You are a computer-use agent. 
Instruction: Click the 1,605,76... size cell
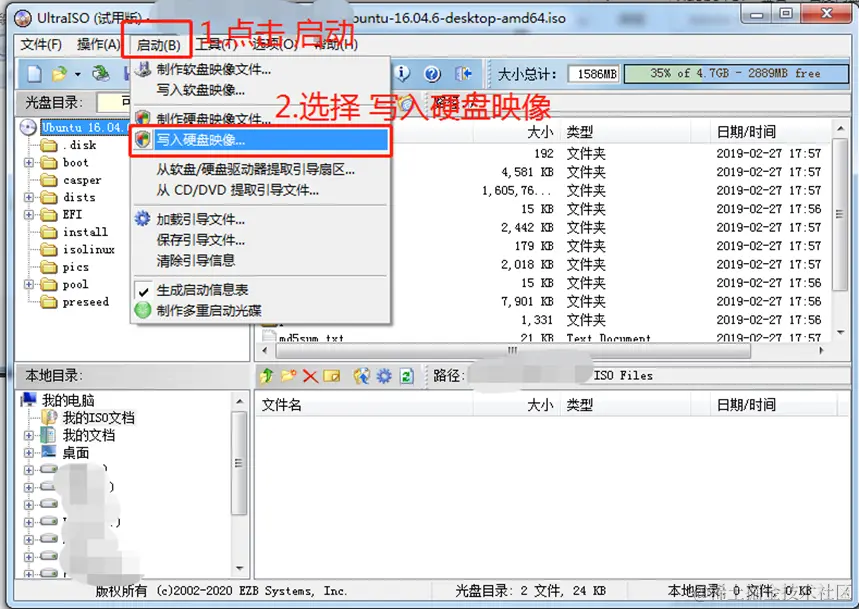tap(517, 191)
